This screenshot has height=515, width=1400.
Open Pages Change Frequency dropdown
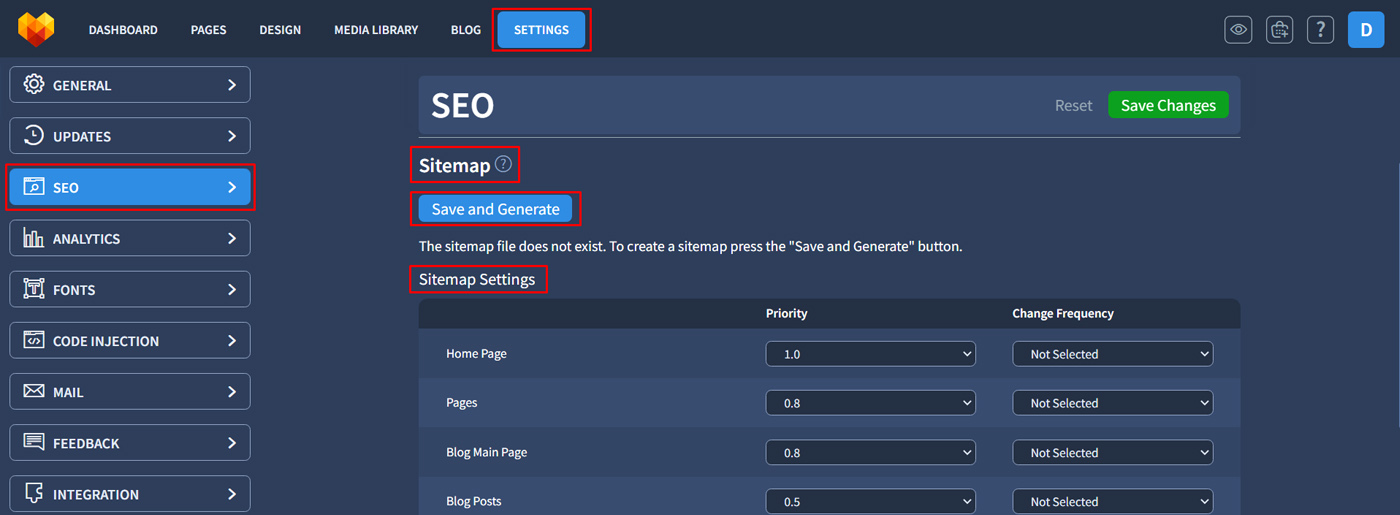click(x=1112, y=403)
